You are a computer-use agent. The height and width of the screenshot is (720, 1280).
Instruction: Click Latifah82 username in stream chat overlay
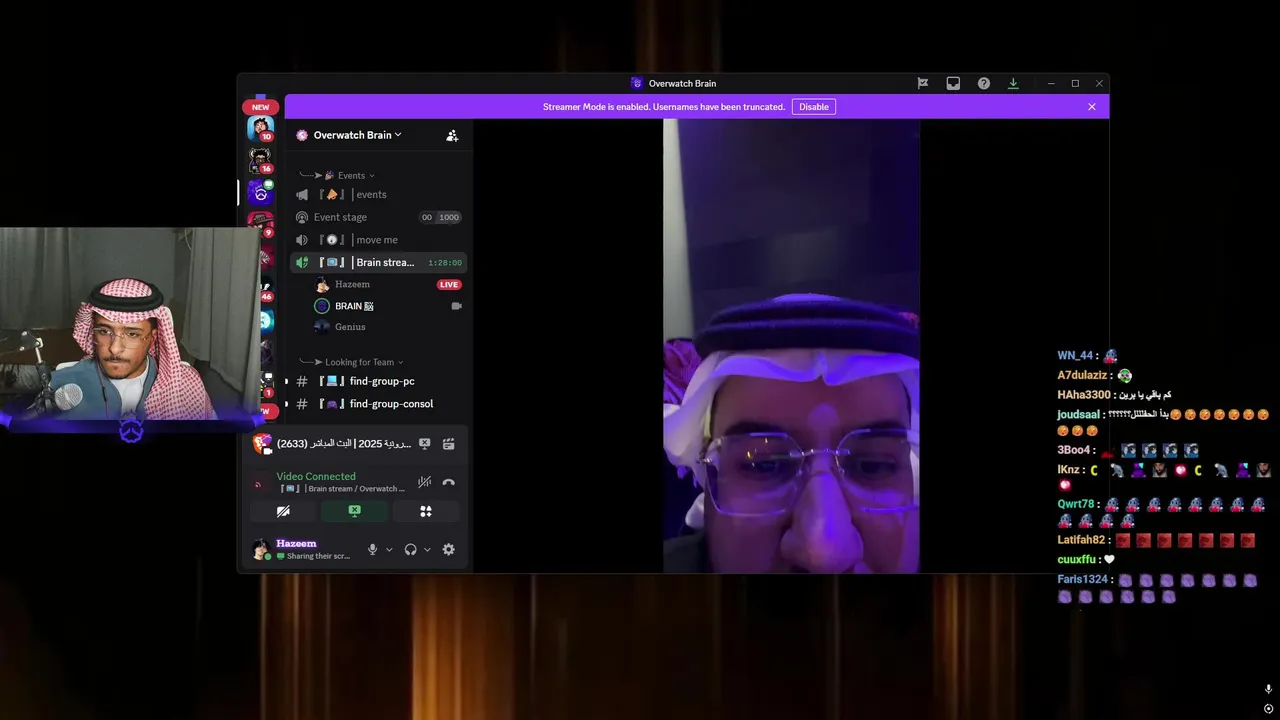(1081, 540)
